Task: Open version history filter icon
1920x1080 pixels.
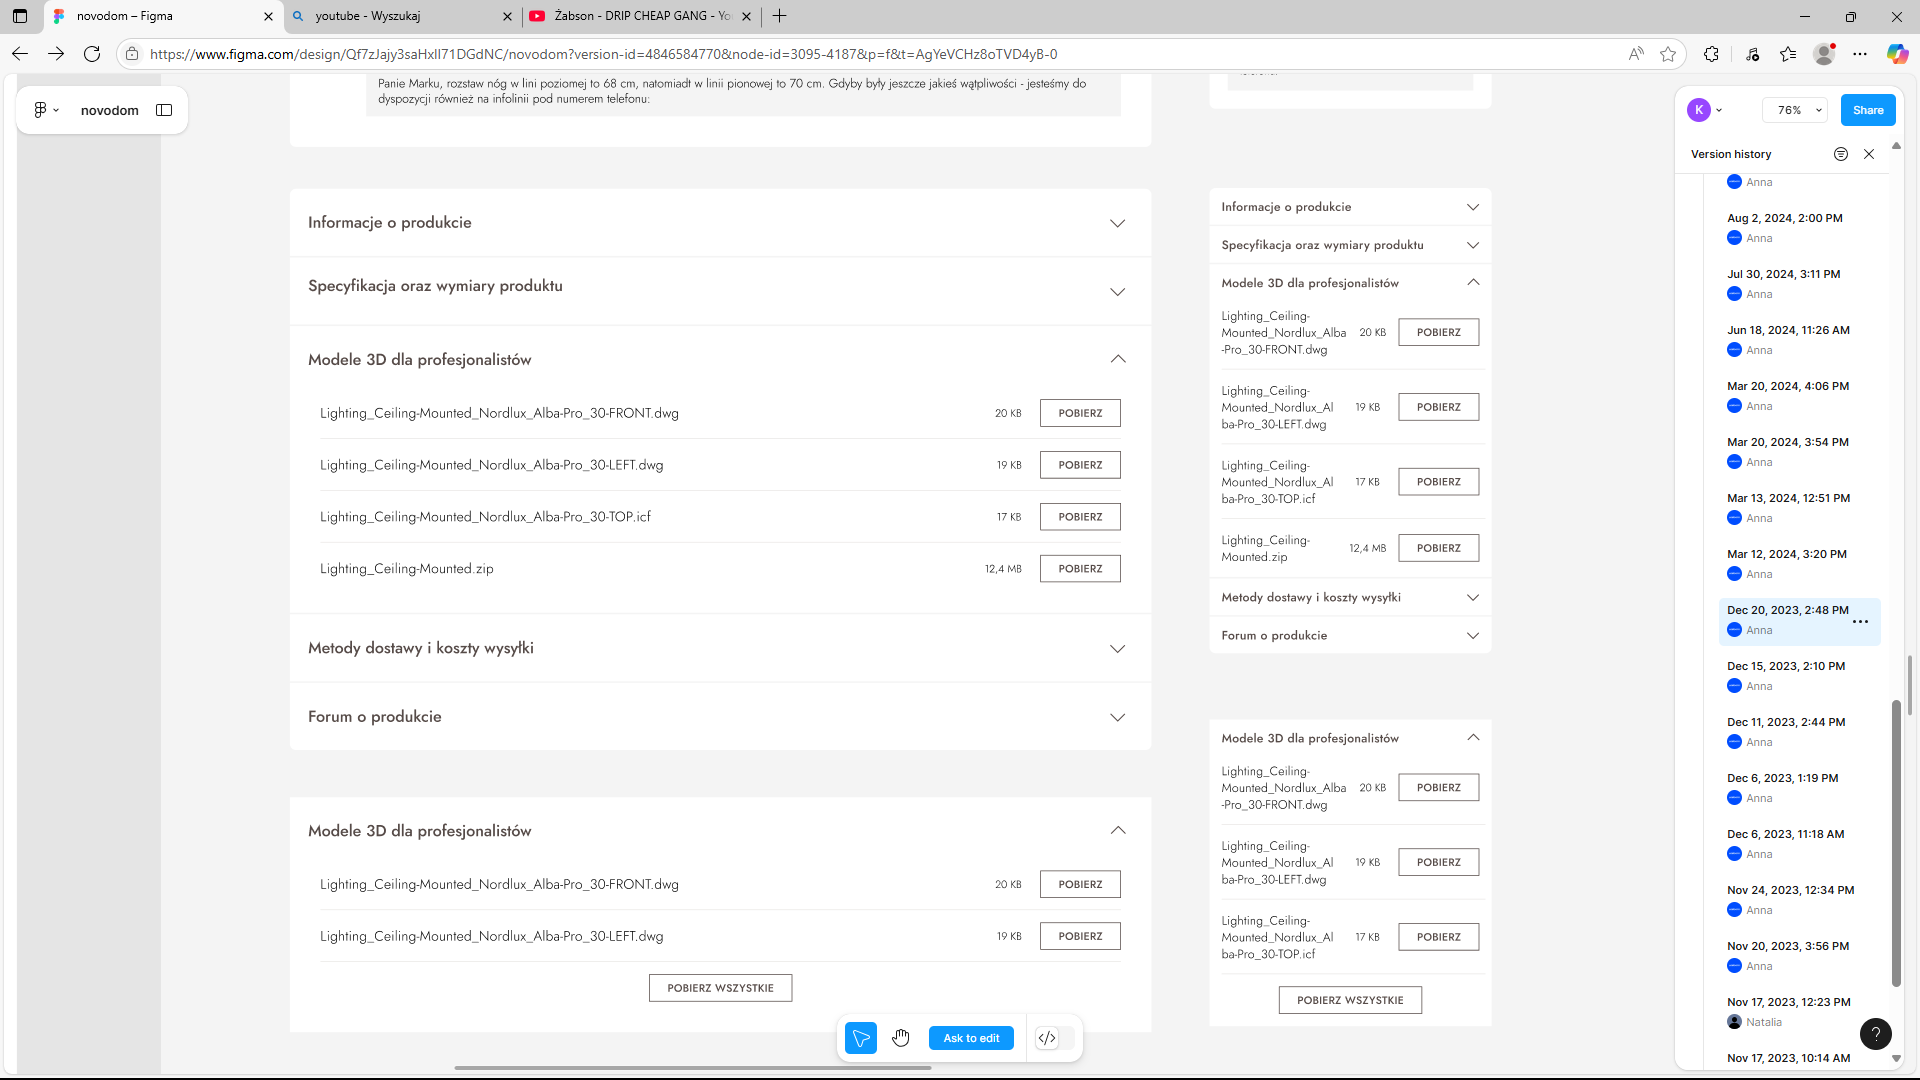Action: (1840, 154)
